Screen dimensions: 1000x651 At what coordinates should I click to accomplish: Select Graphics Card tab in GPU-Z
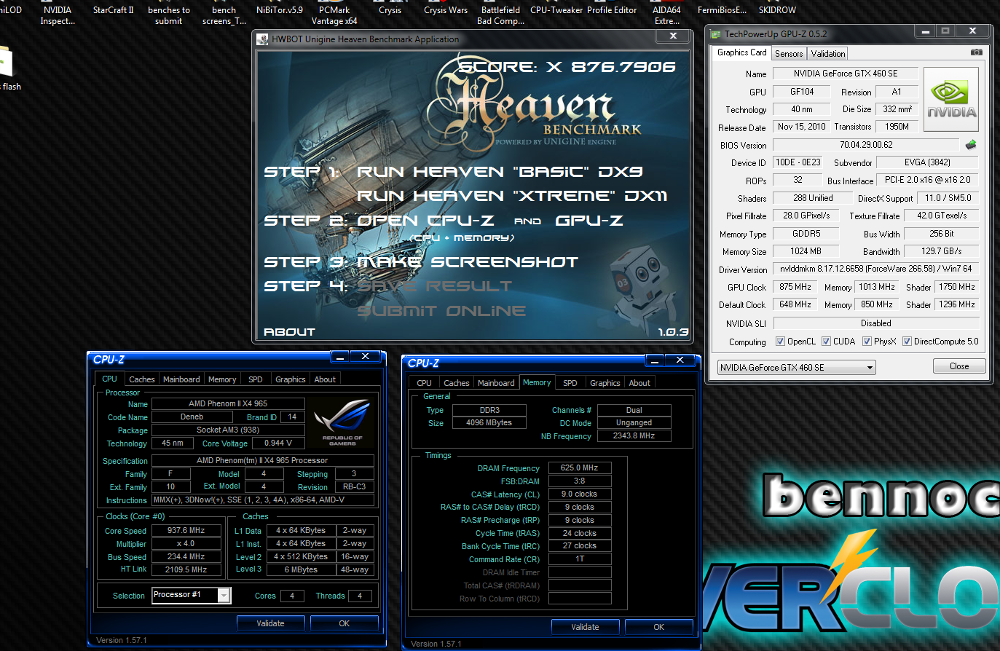tap(741, 52)
